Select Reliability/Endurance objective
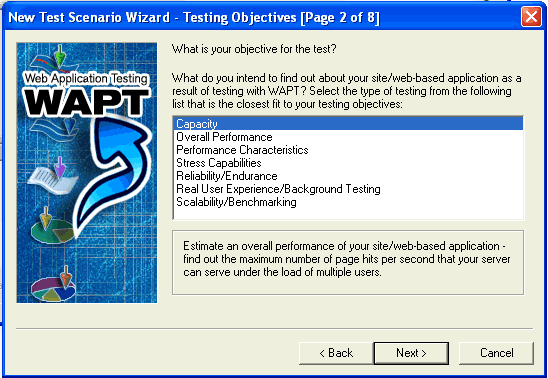Viewport: 548px width, 378px height. [348, 176]
